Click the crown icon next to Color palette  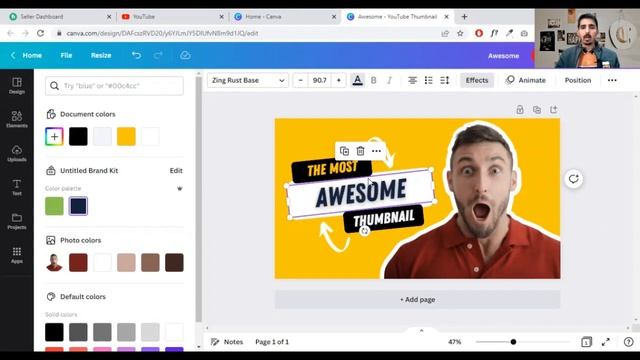(x=180, y=189)
